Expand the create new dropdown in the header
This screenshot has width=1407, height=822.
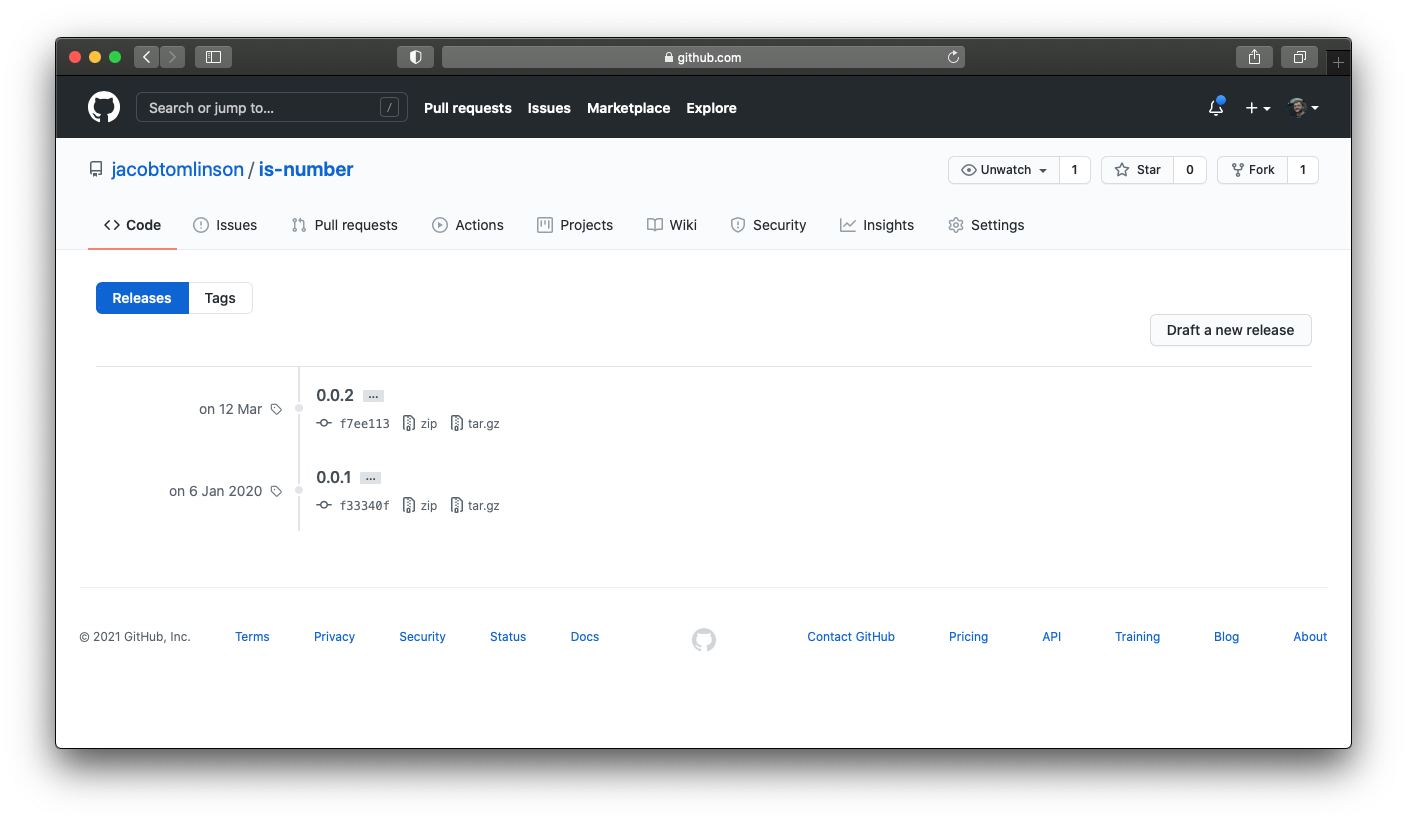coord(1257,107)
